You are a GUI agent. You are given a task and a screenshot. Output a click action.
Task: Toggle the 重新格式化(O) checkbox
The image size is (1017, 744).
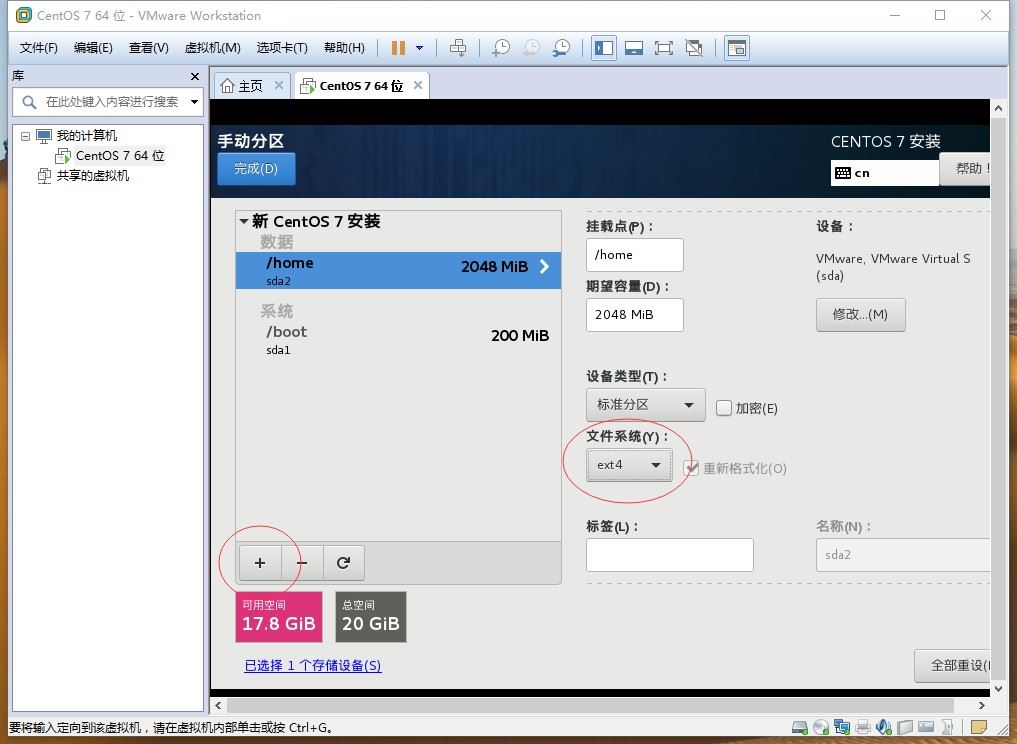[690, 468]
